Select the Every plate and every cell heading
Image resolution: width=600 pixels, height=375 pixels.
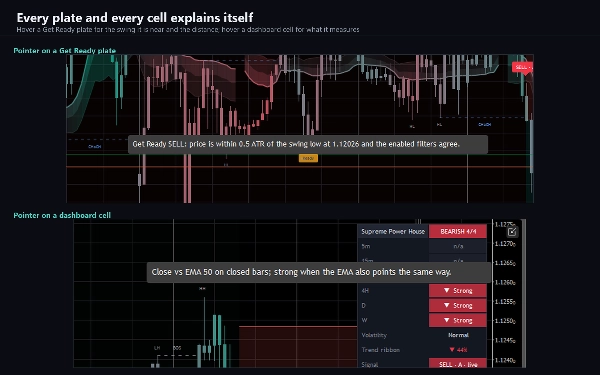tap(135, 18)
